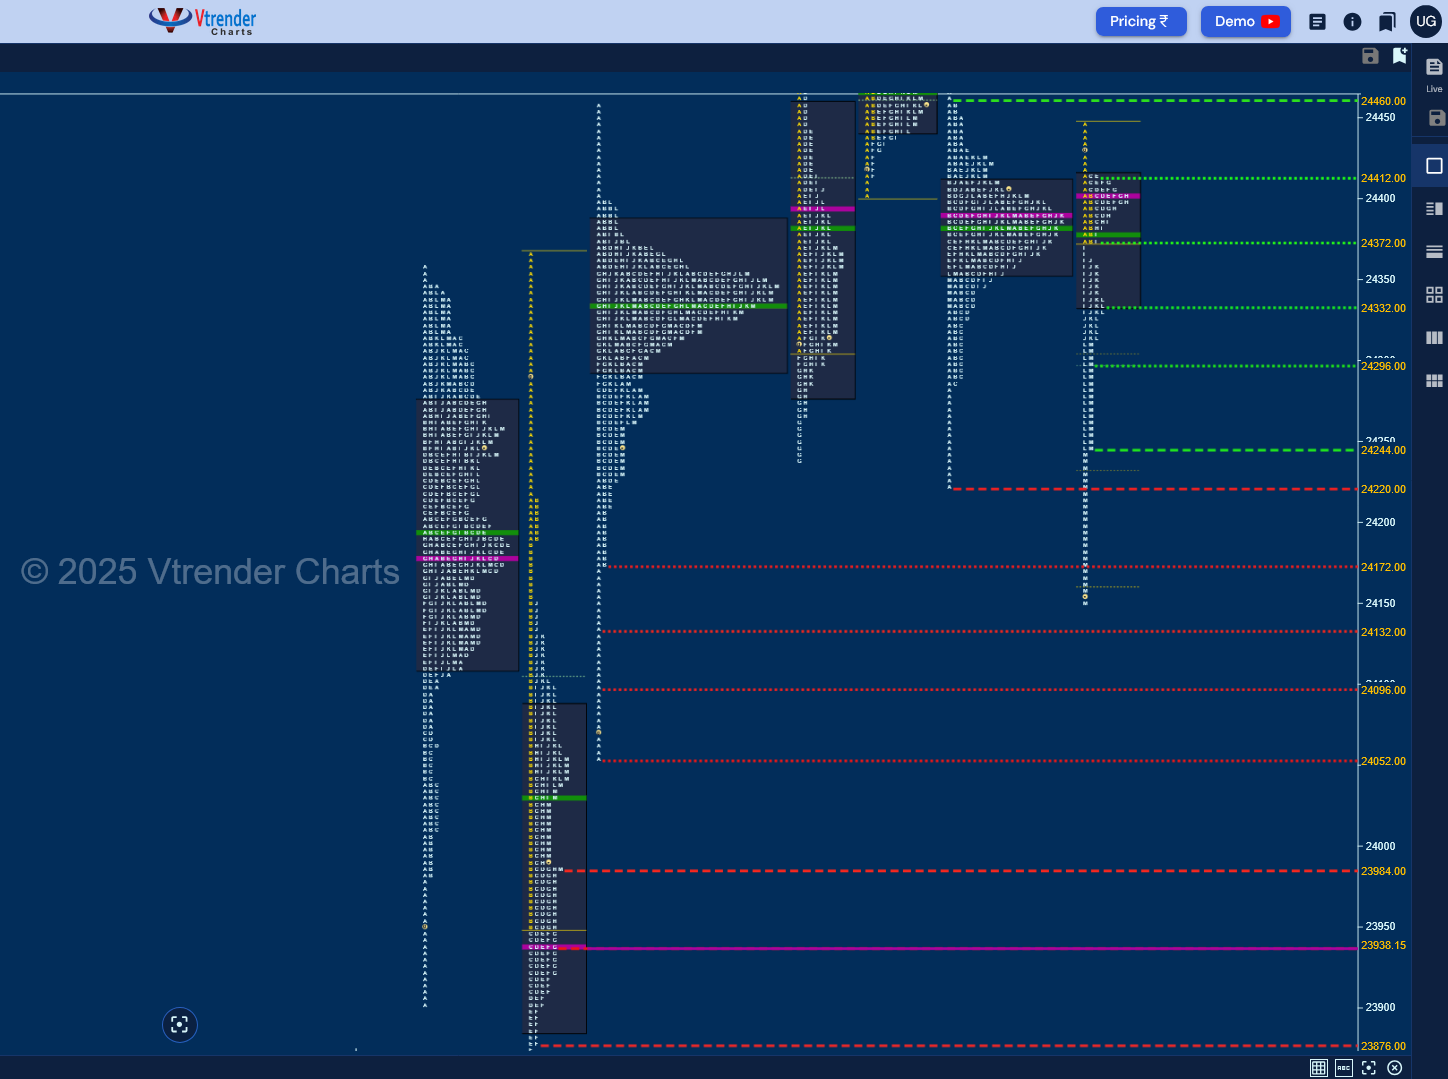Open the Pricing page
Image resolution: width=1448 pixels, height=1079 pixels.
(x=1141, y=21)
